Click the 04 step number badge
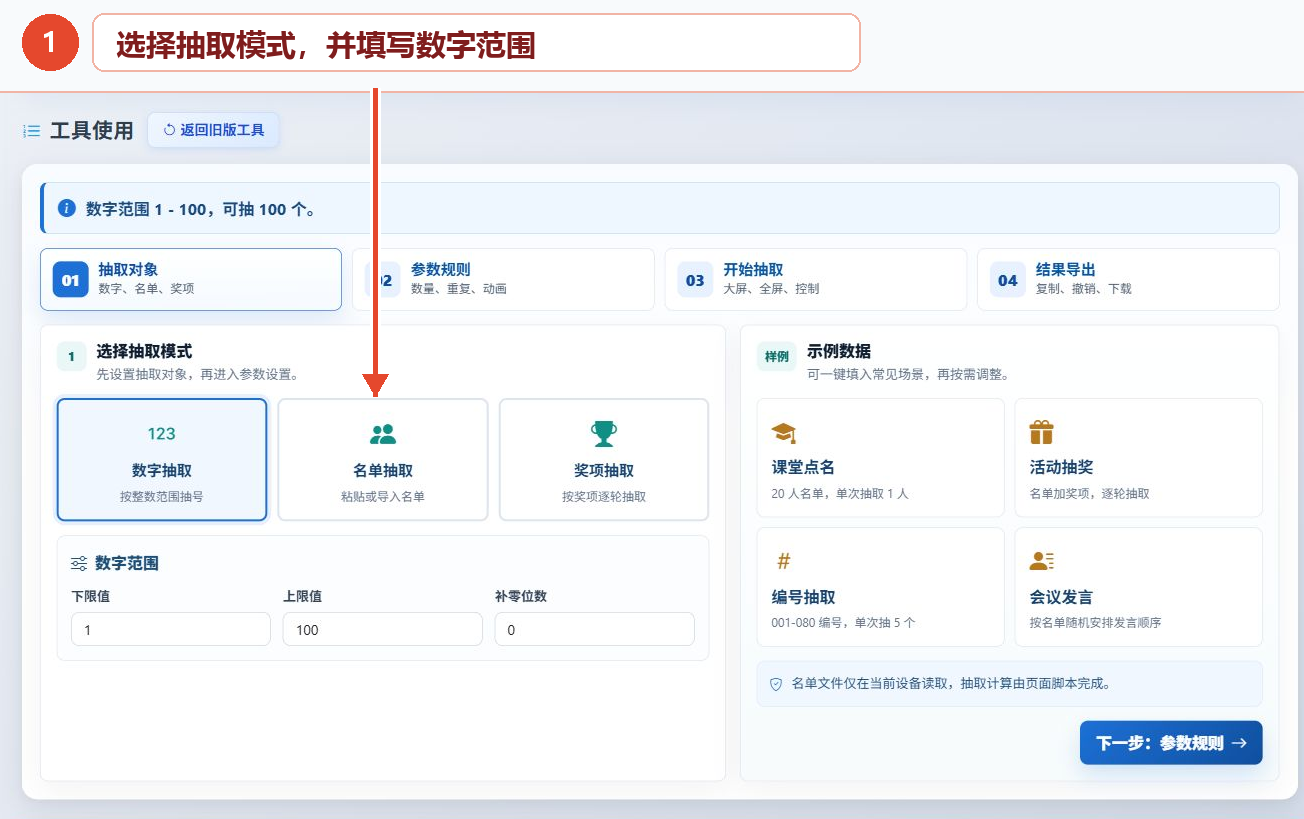 point(1008,280)
